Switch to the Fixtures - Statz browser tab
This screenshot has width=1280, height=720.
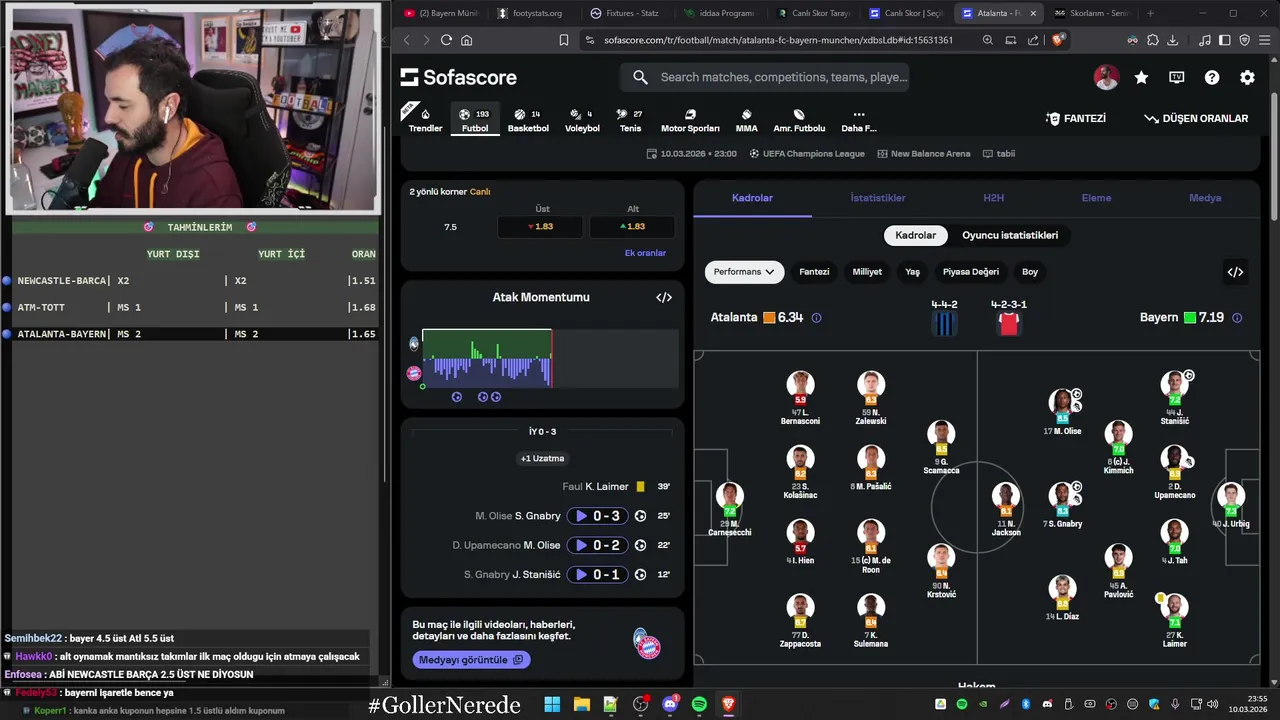tap(626, 13)
